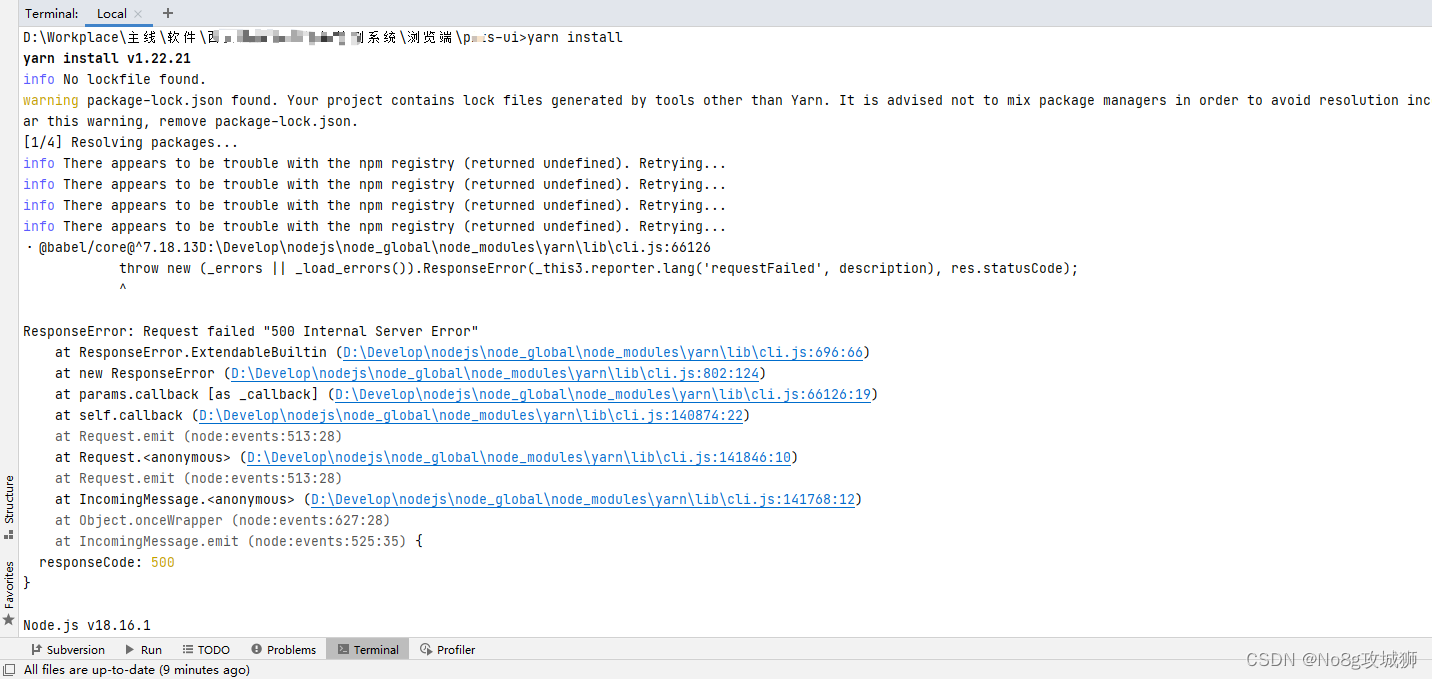
Task: Open cli.js:66126:19 from the stack trace
Action: (x=606, y=394)
